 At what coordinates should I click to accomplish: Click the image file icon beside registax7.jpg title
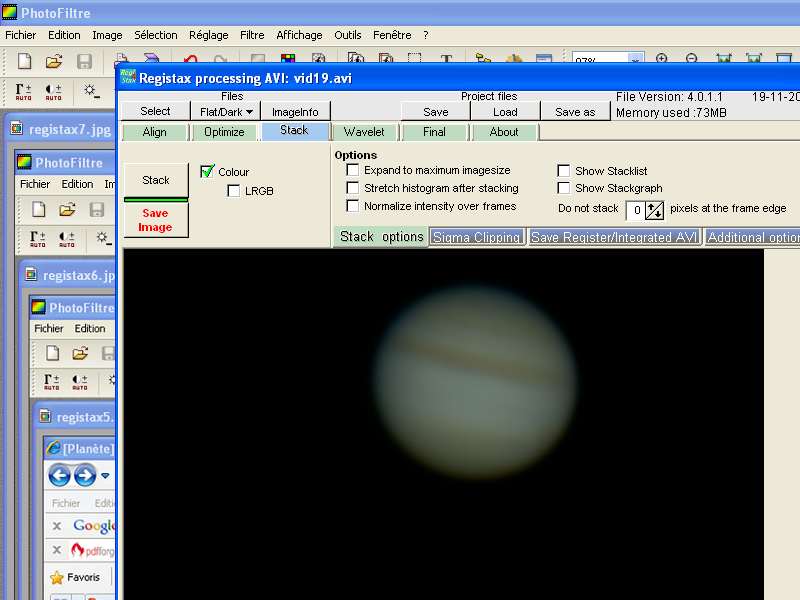tap(17, 129)
